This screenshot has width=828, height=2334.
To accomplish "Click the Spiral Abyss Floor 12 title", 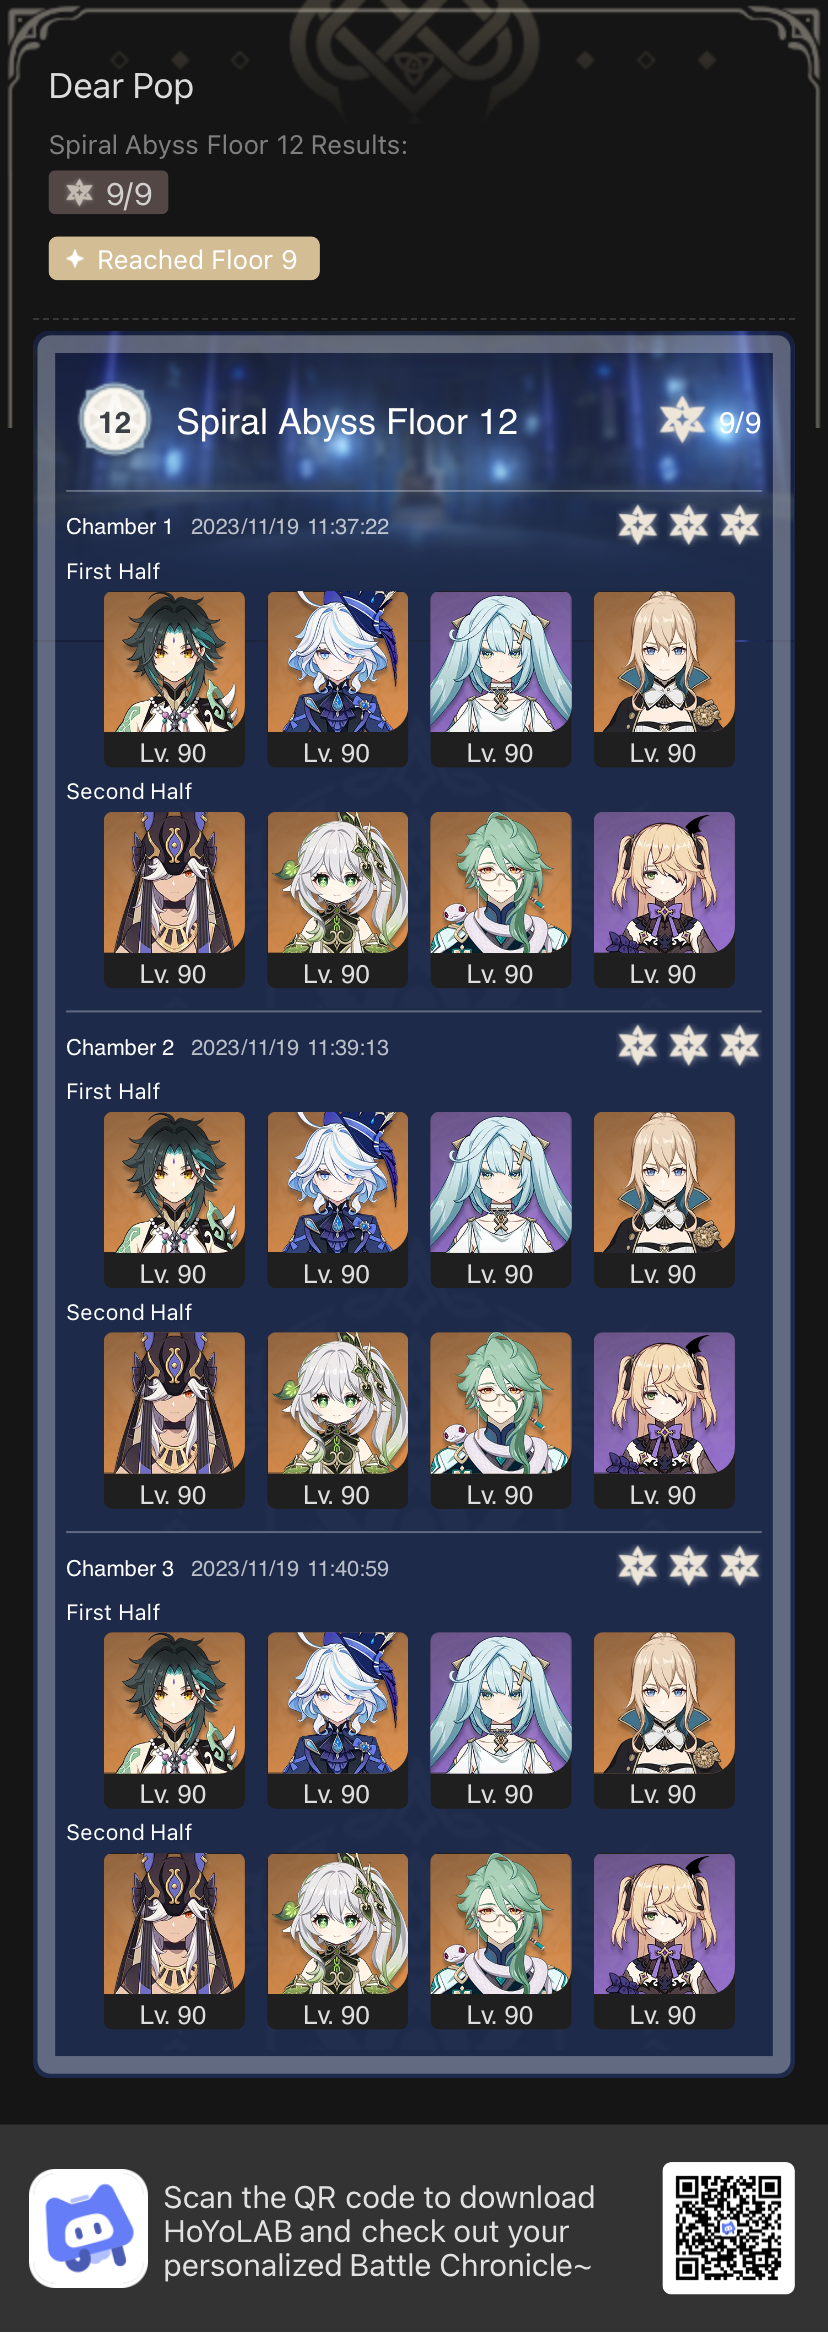I will [347, 422].
